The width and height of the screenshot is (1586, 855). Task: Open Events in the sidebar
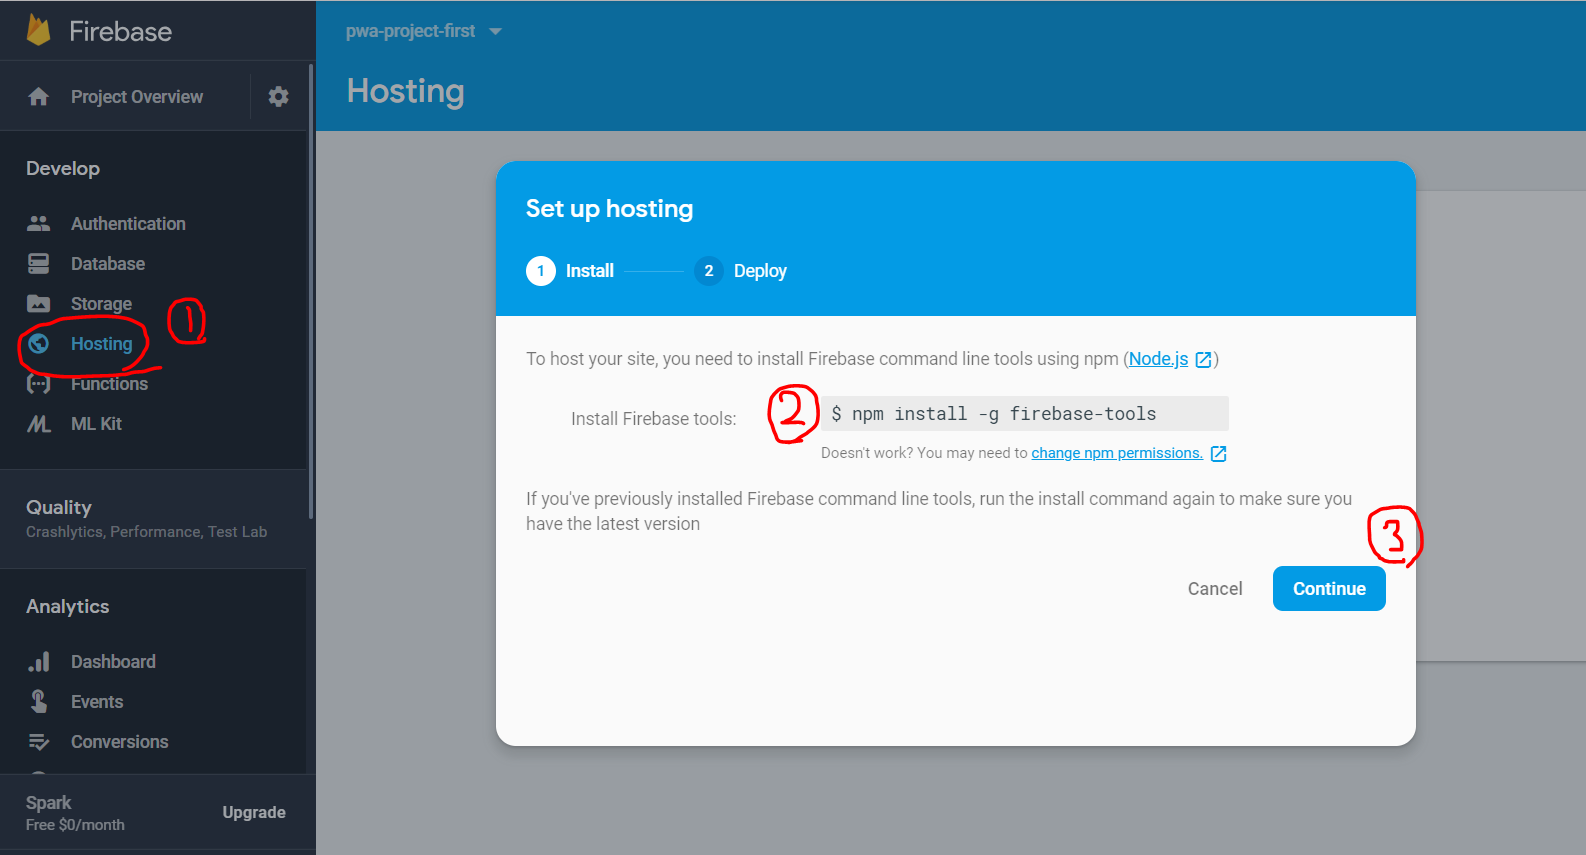97,702
